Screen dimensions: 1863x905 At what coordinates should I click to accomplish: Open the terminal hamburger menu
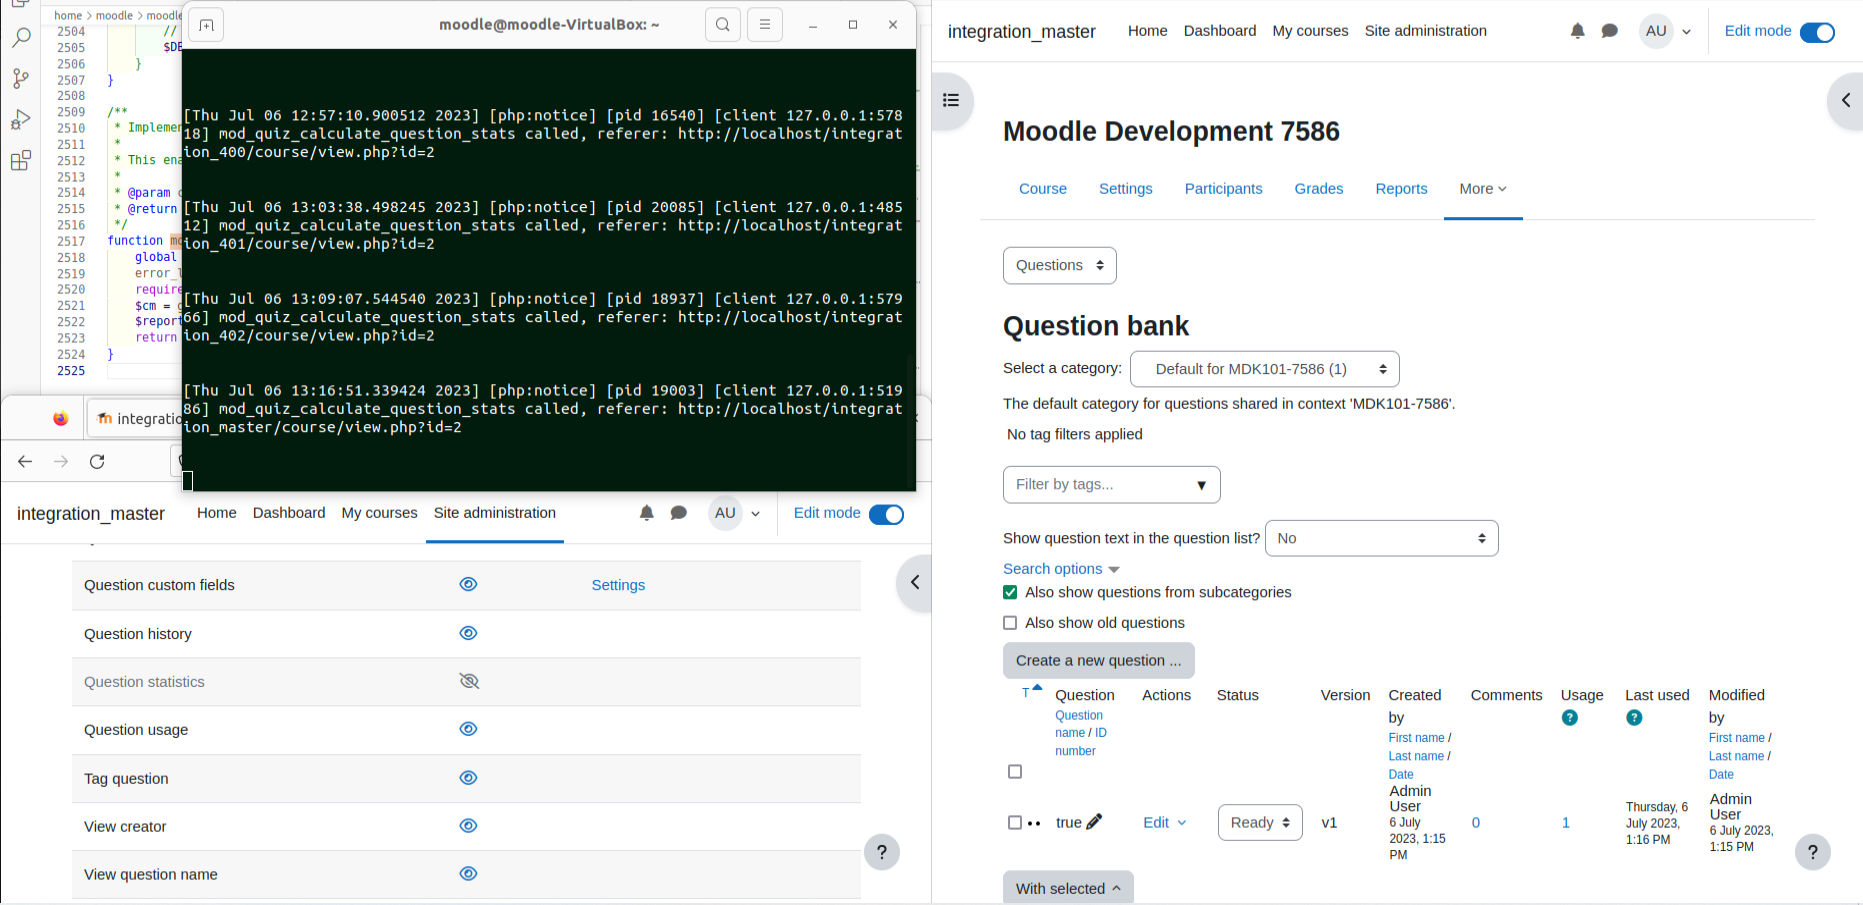[x=765, y=25]
